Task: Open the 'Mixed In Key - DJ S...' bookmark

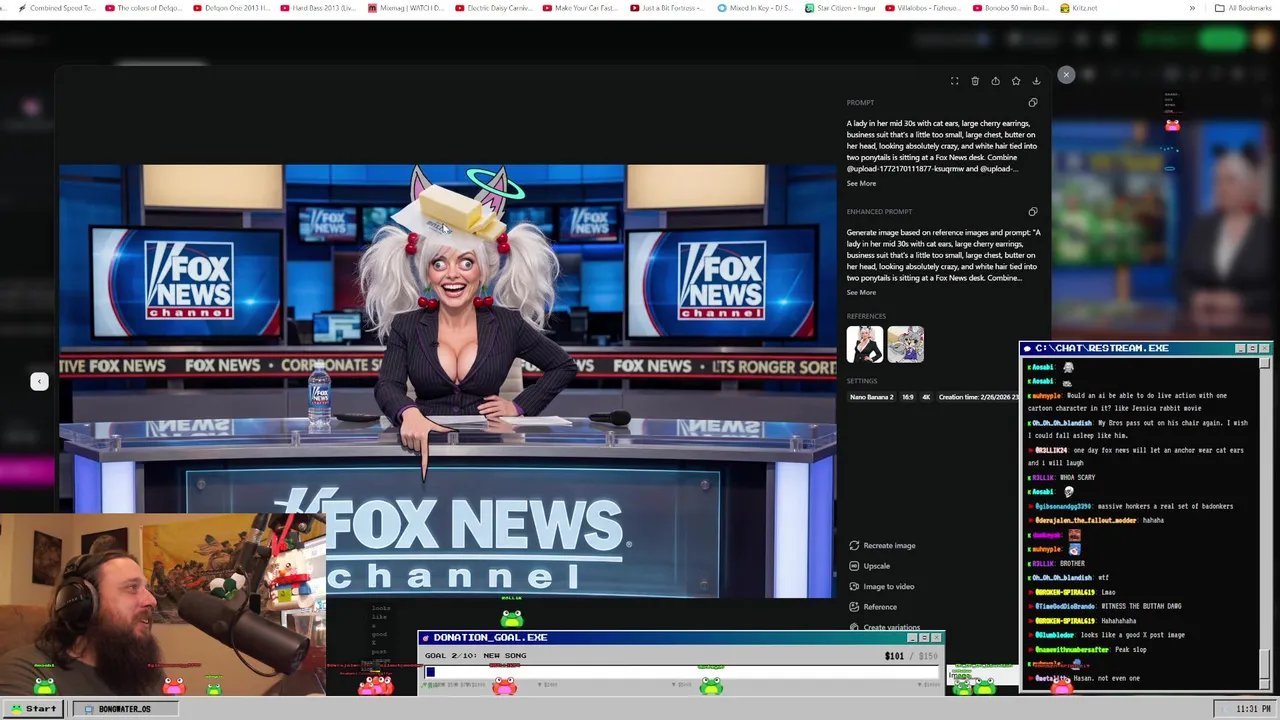Action: (x=756, y=8)
